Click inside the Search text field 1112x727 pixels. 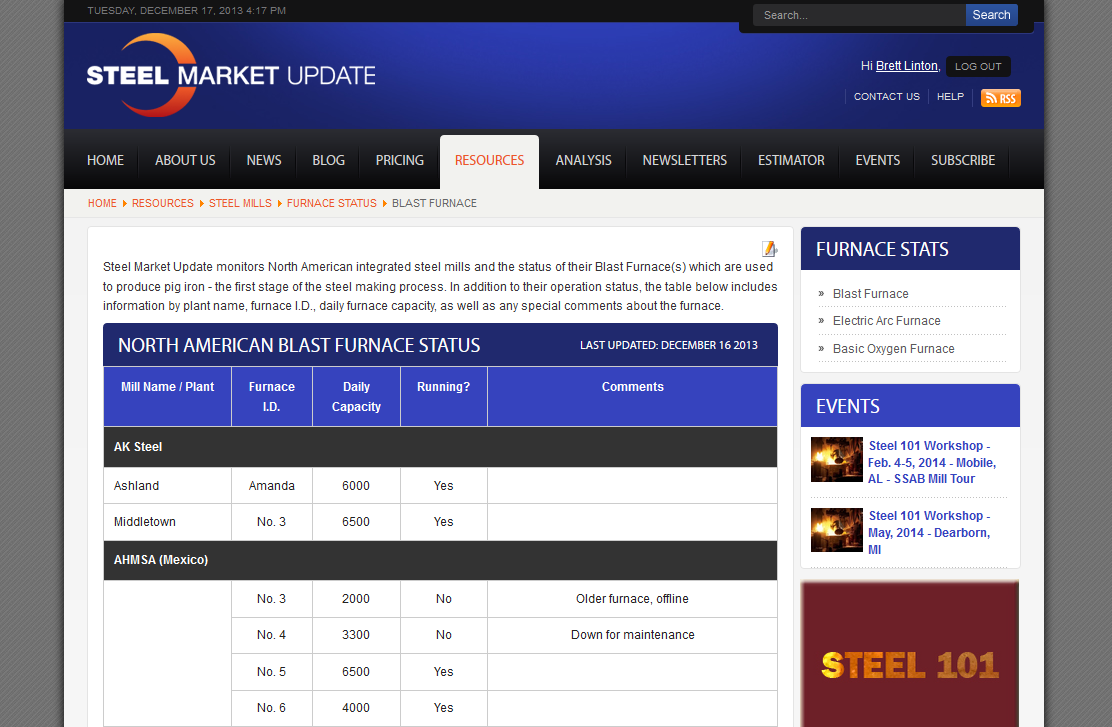[858, 15]
